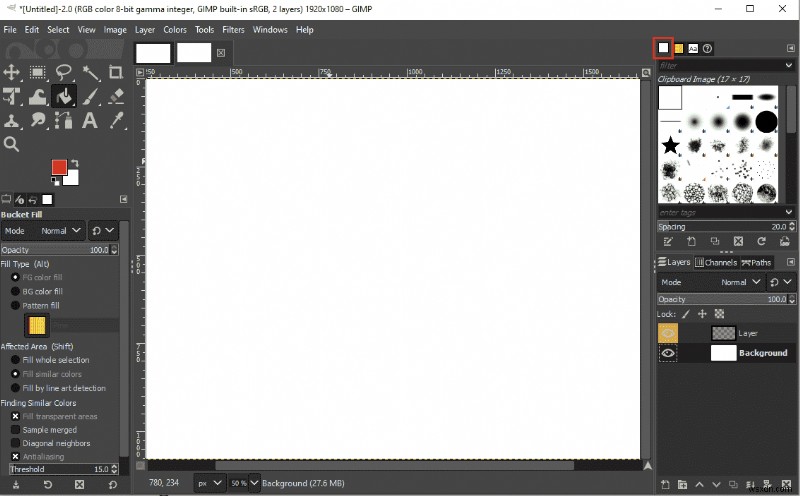The width and height of the screenshot is (800, 496).
Task: Reset colors to default black and white
Action: (55, 181)
